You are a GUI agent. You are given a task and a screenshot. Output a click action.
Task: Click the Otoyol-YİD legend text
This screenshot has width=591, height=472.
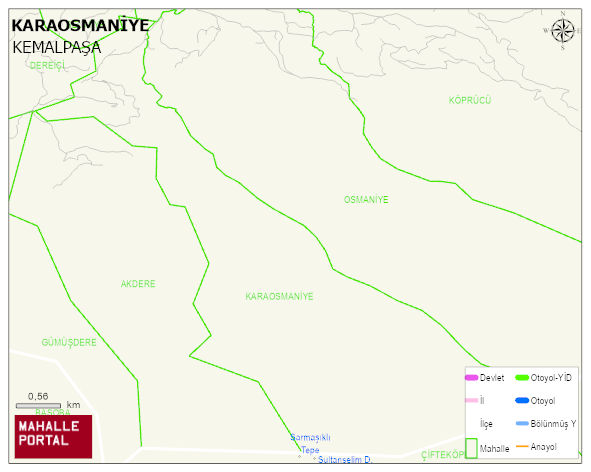pos(551,377)
